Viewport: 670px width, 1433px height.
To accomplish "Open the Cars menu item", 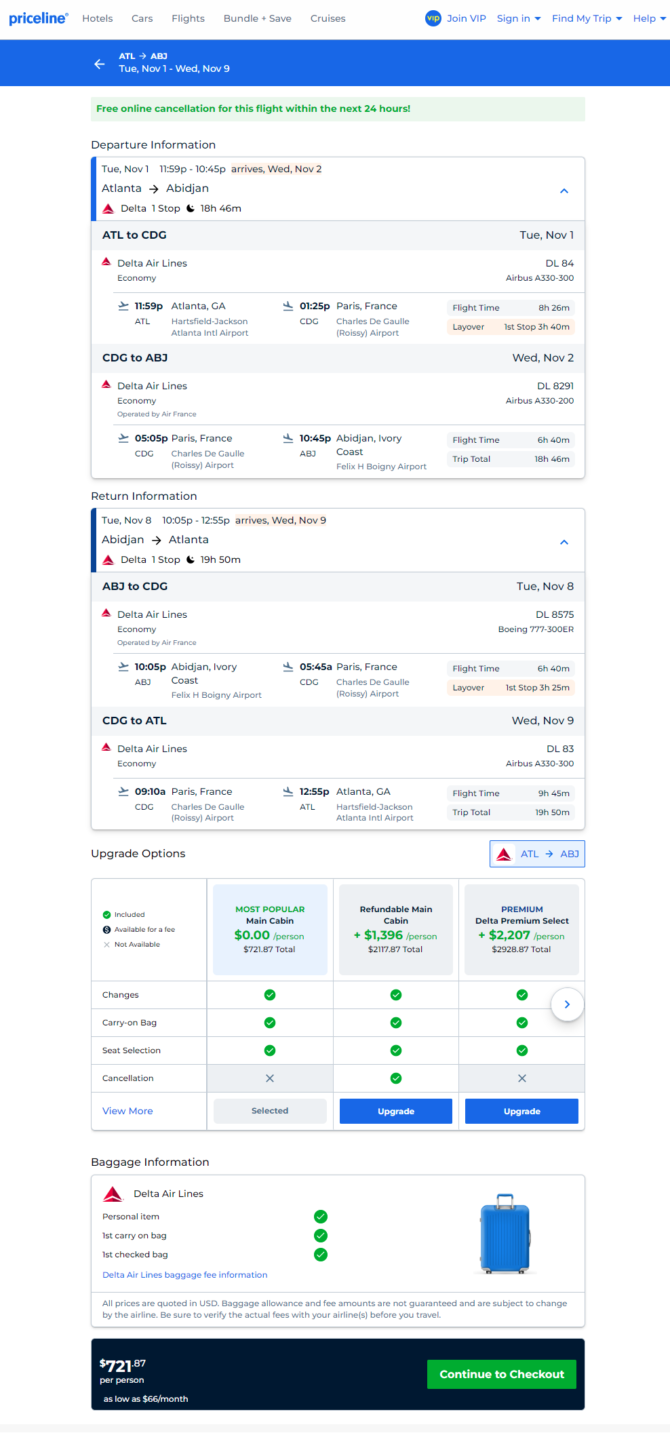I will pos(142,18).
